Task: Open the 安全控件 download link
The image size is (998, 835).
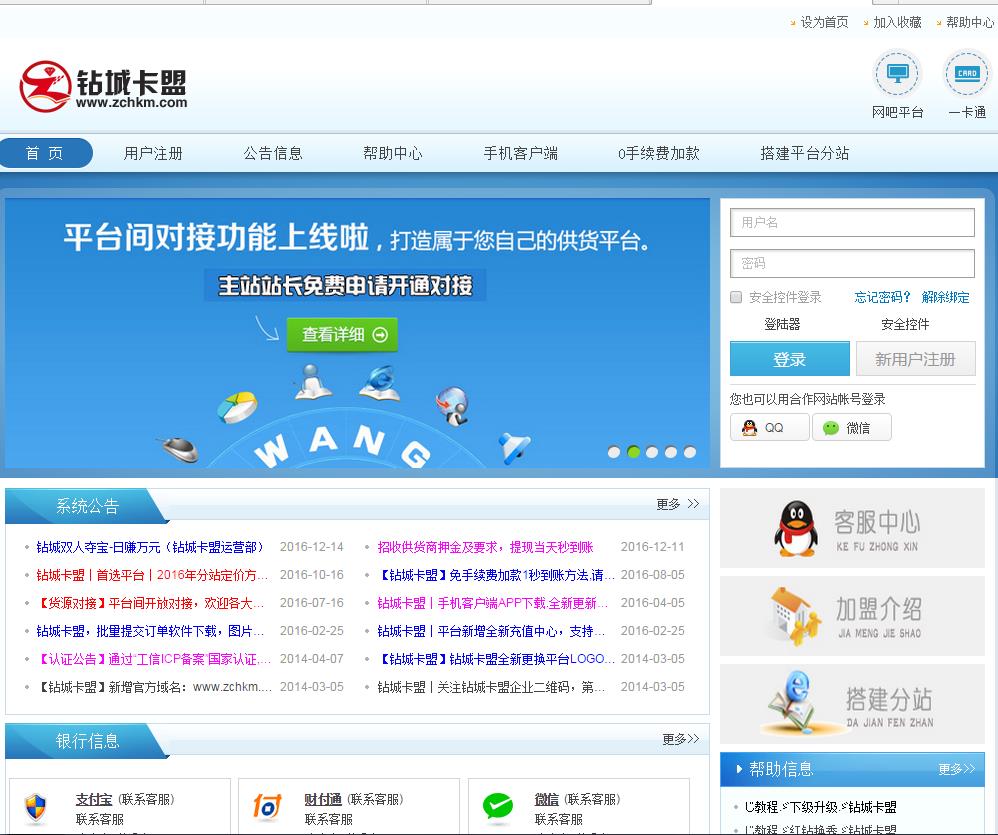Action: 905,325
